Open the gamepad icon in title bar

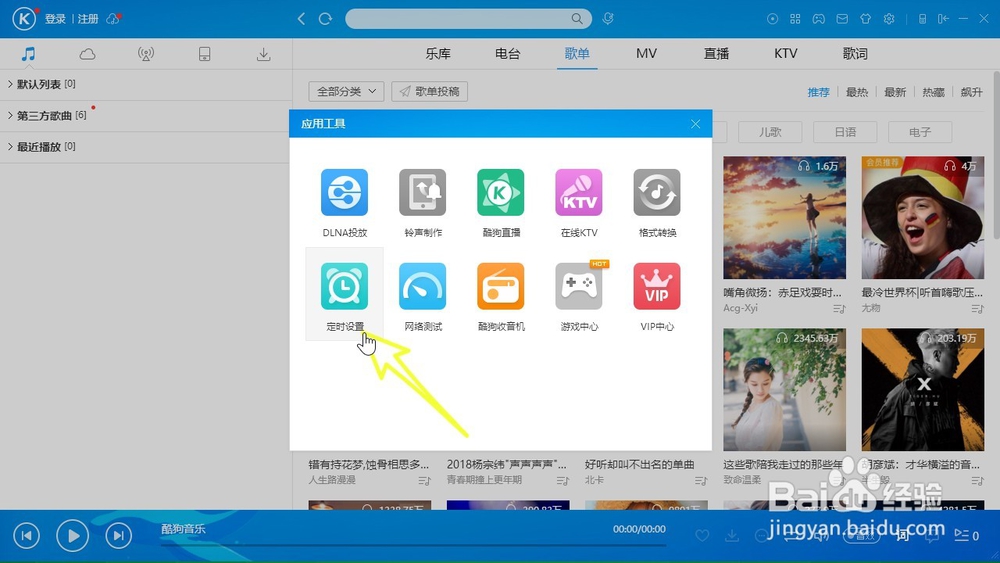click(x=818, y=19)
